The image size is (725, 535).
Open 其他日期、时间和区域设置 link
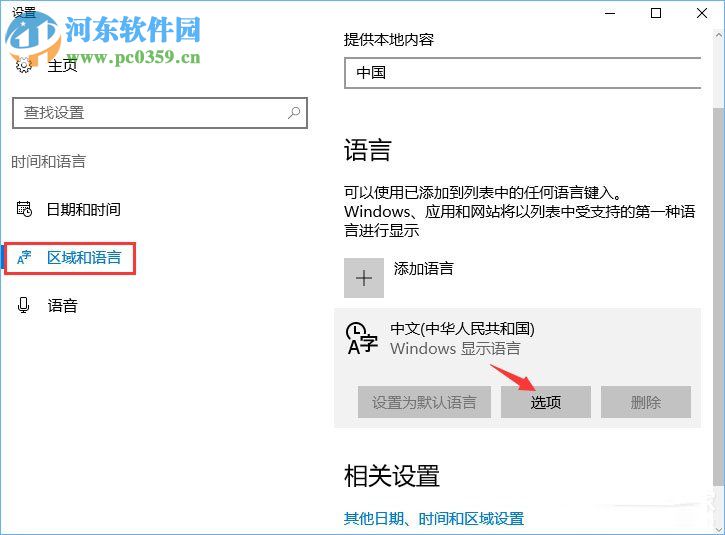[x=434, y=518]
